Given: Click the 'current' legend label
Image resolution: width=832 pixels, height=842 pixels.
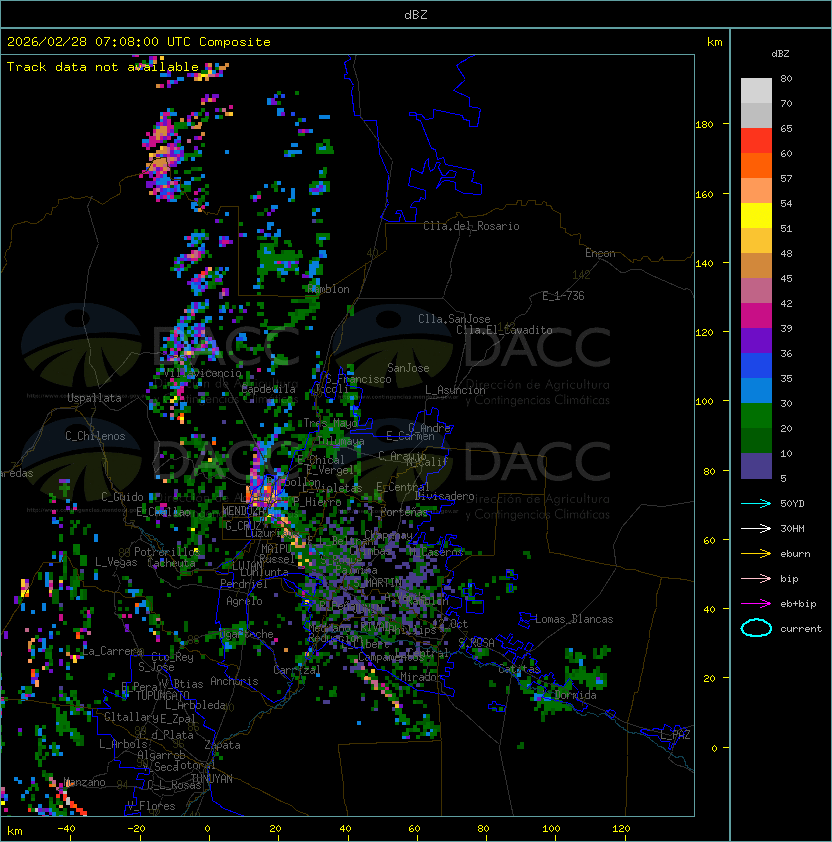Looking at the screenshot, I should coord(801,628).
